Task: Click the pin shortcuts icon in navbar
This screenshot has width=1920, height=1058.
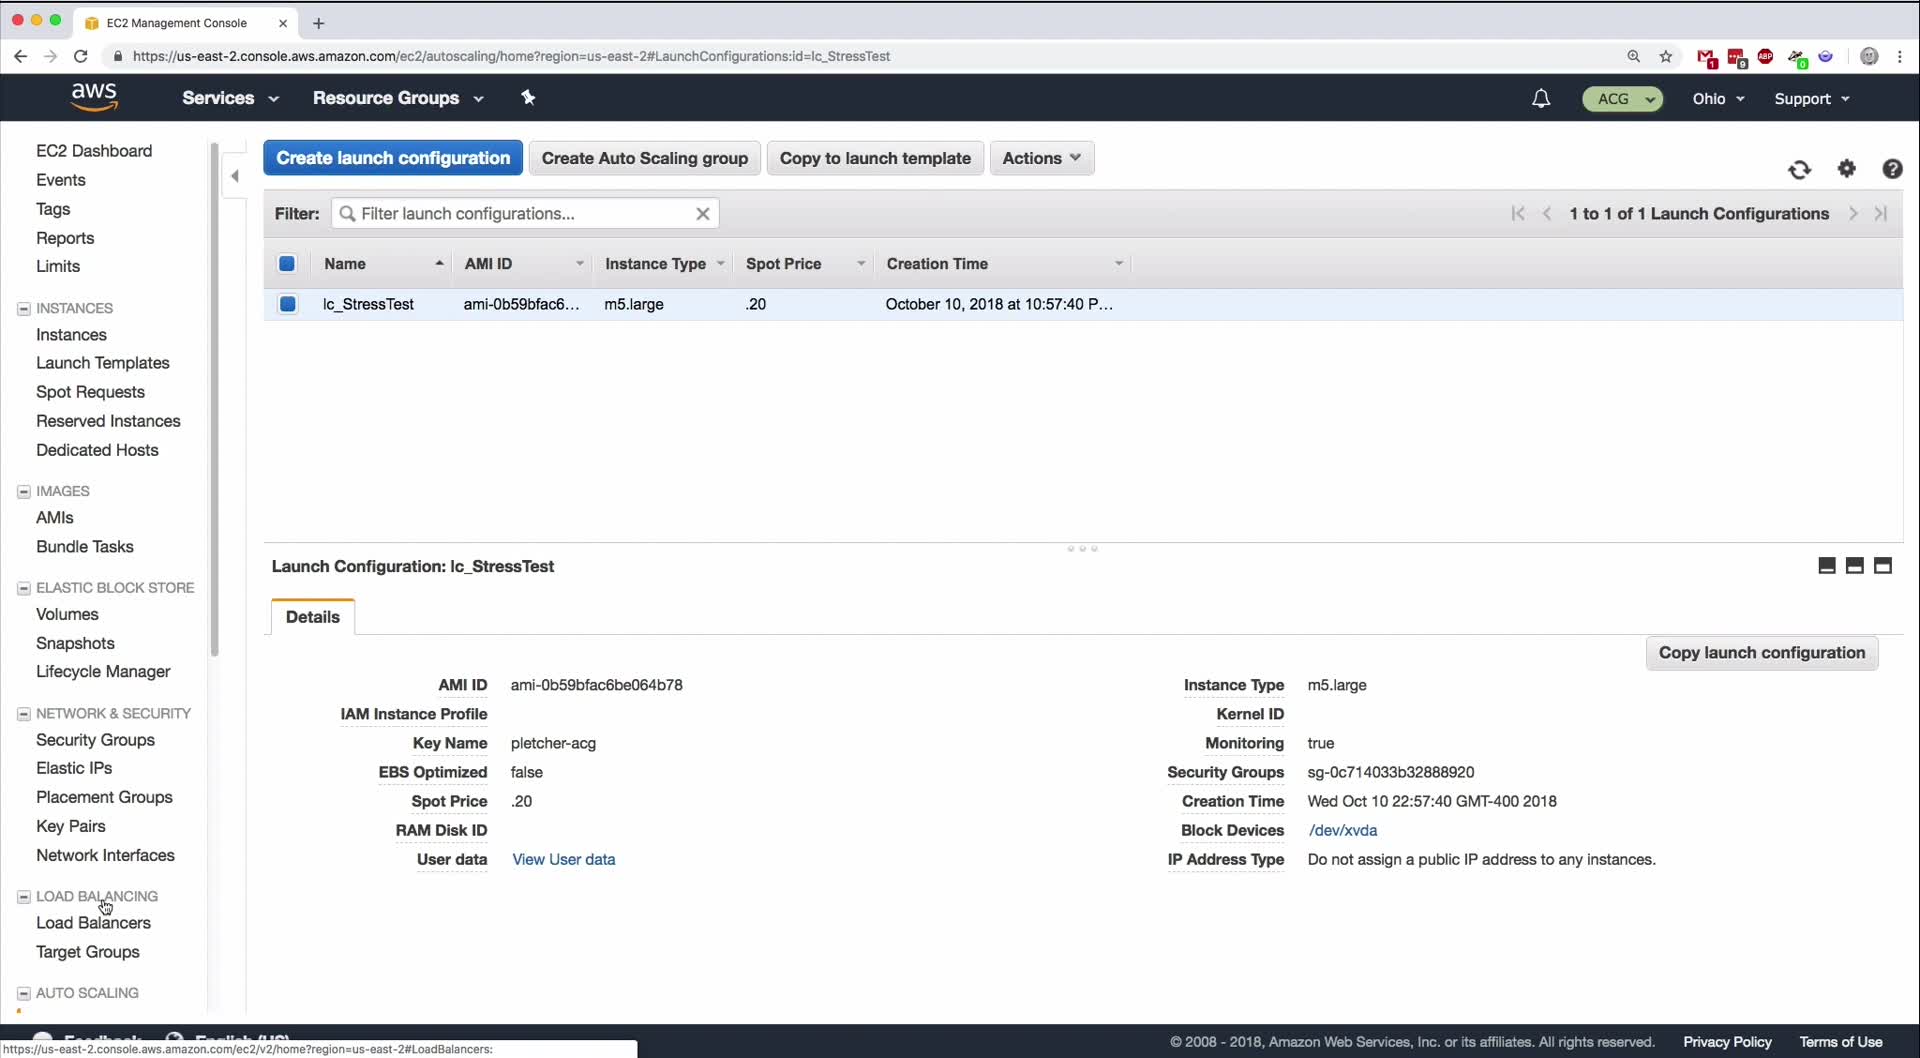Action: (x=529, y=98)
